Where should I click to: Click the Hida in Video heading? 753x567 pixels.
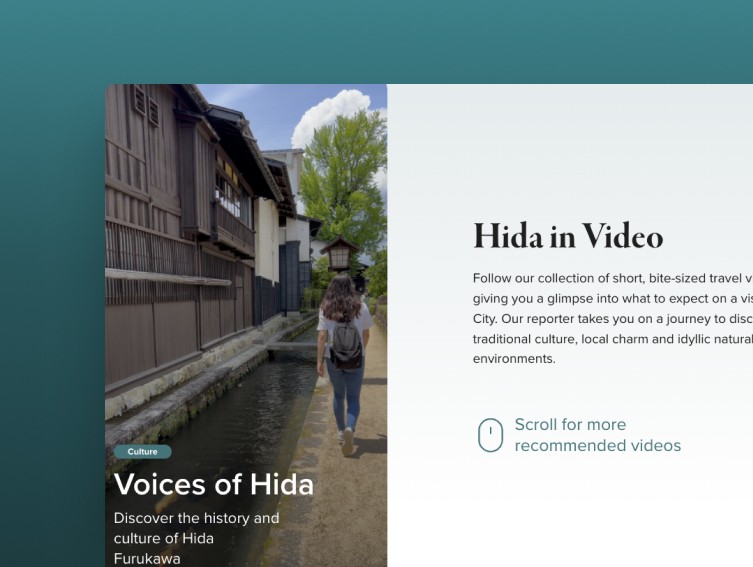pyautogui.click(x=568, y=236)
